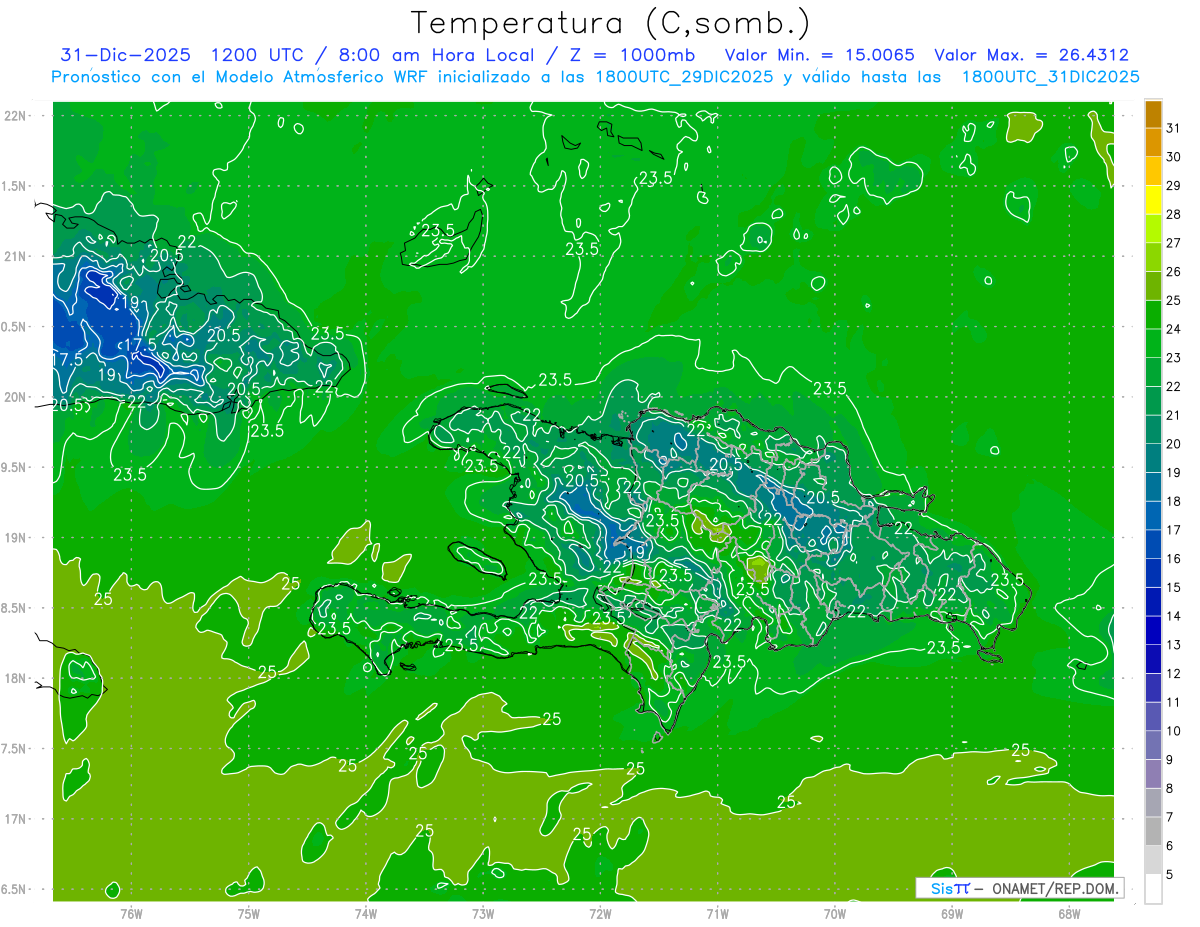Click '8:00 am Hora Local' in the header
The width and height of the screenshot is (1200, 927).
point(434,55)
